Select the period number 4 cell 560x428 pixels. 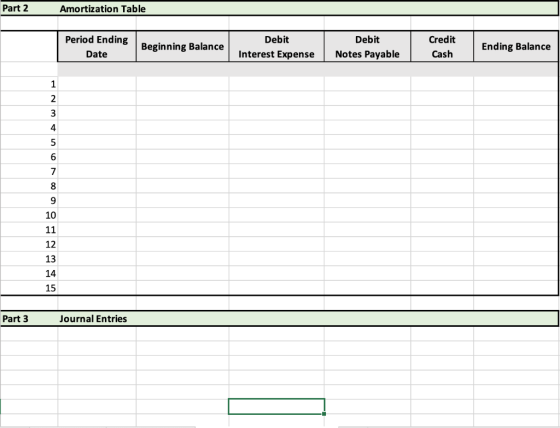(x=29, y=128)
